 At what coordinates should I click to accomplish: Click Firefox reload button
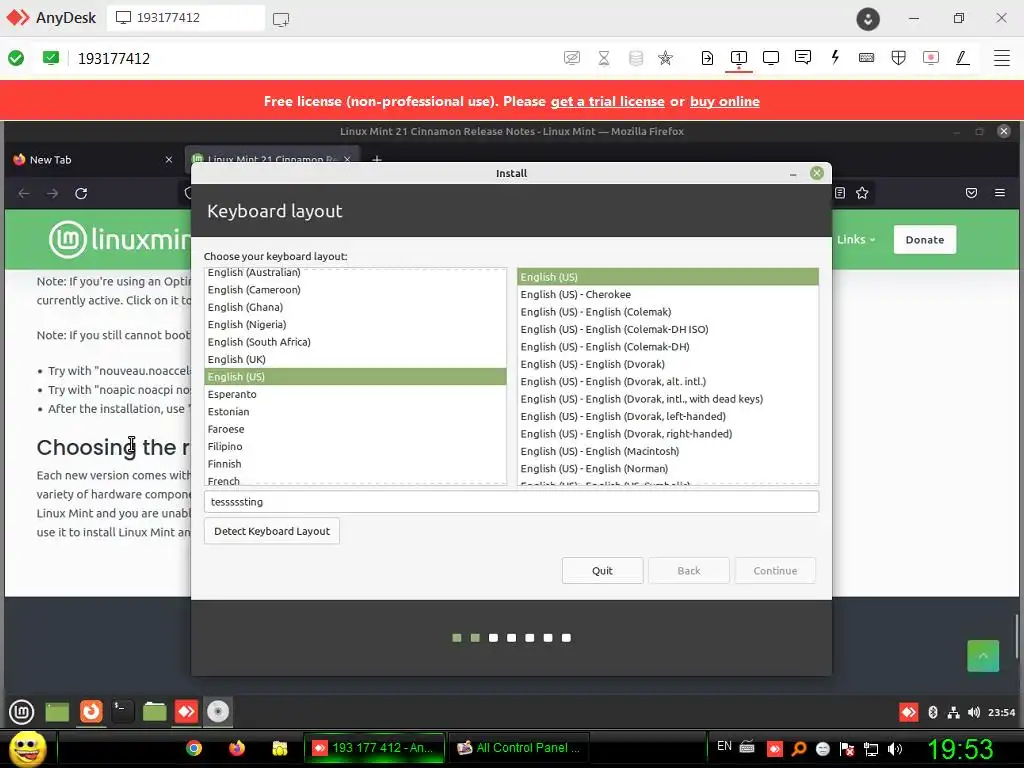(81, 193)
